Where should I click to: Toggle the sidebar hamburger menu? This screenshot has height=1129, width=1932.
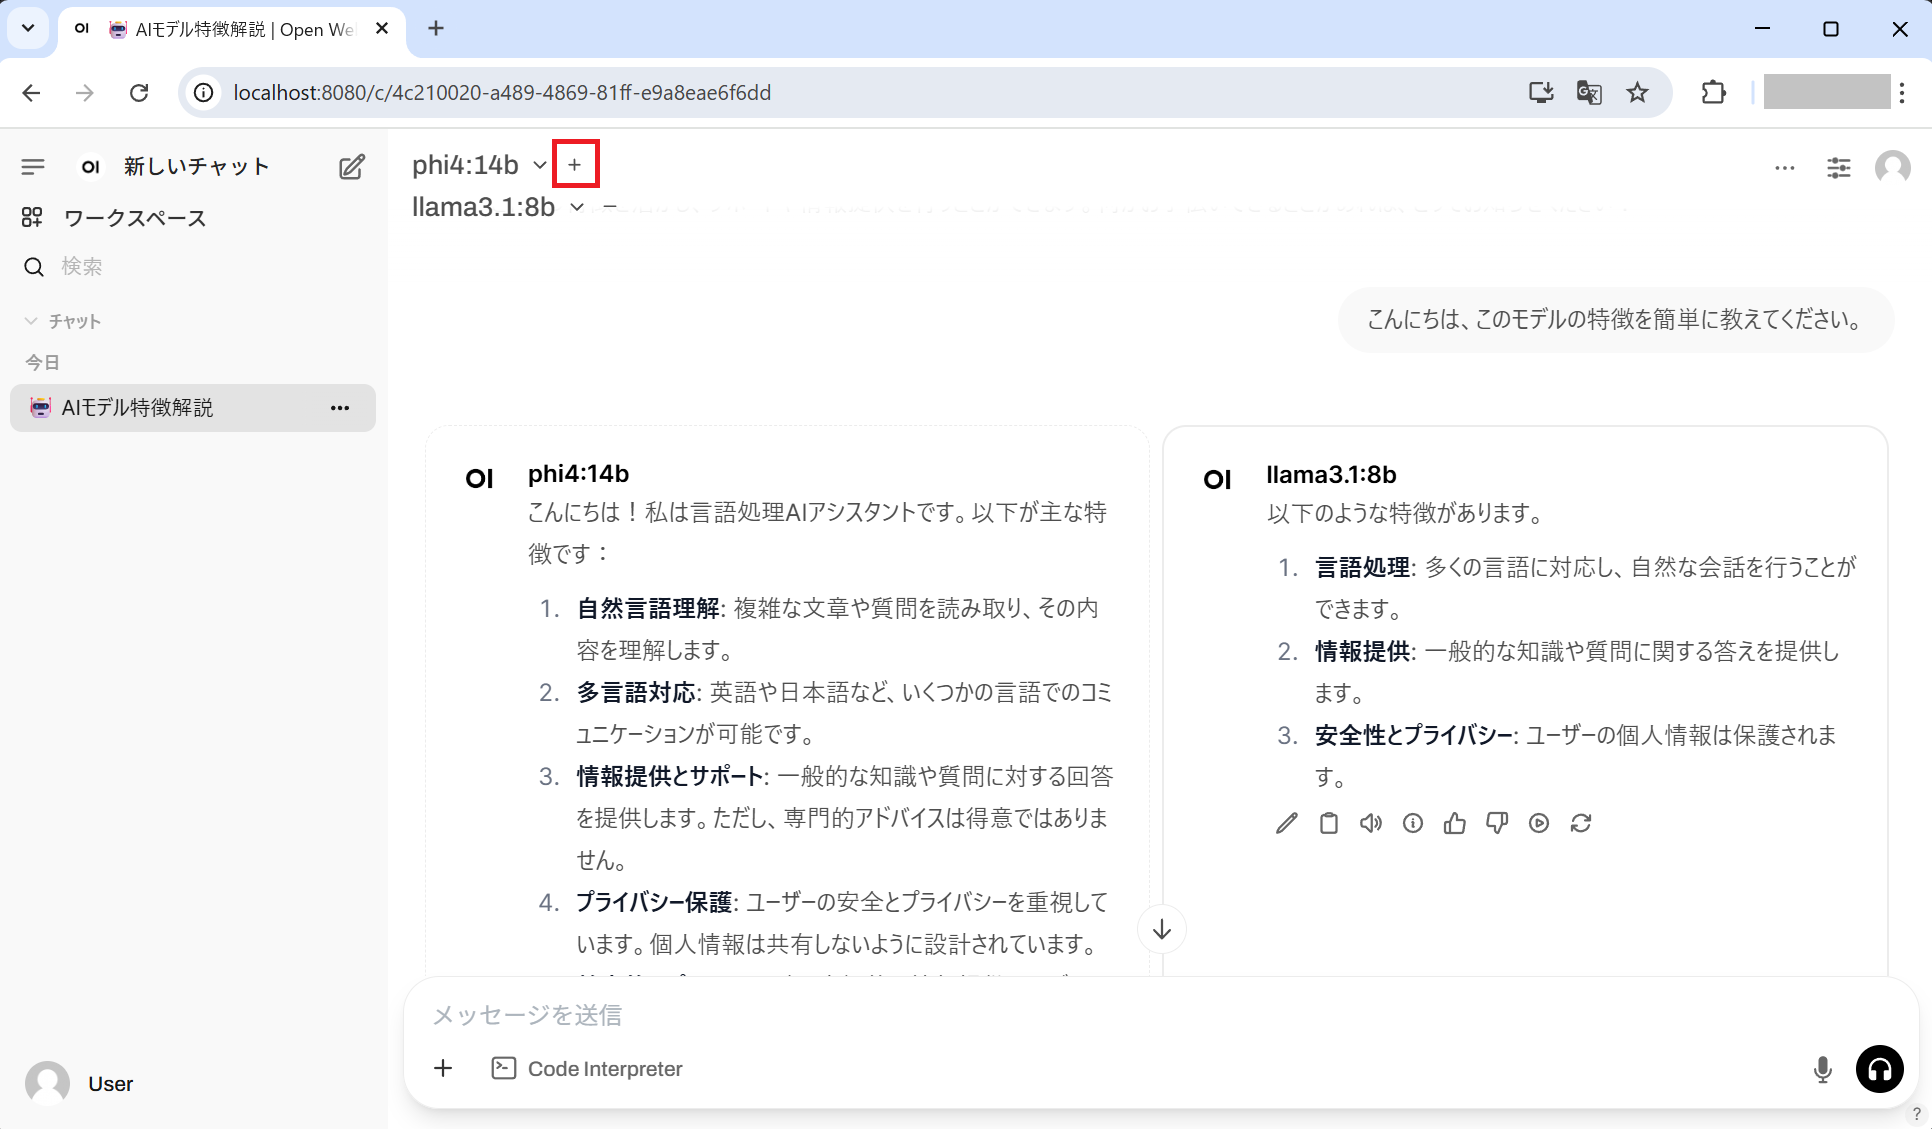[33, 166]
